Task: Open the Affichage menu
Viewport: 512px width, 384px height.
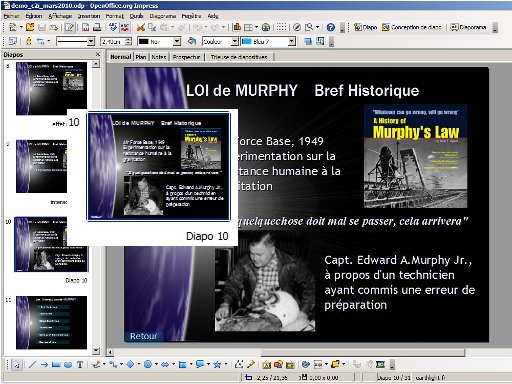Action: (x=60, y=16)
